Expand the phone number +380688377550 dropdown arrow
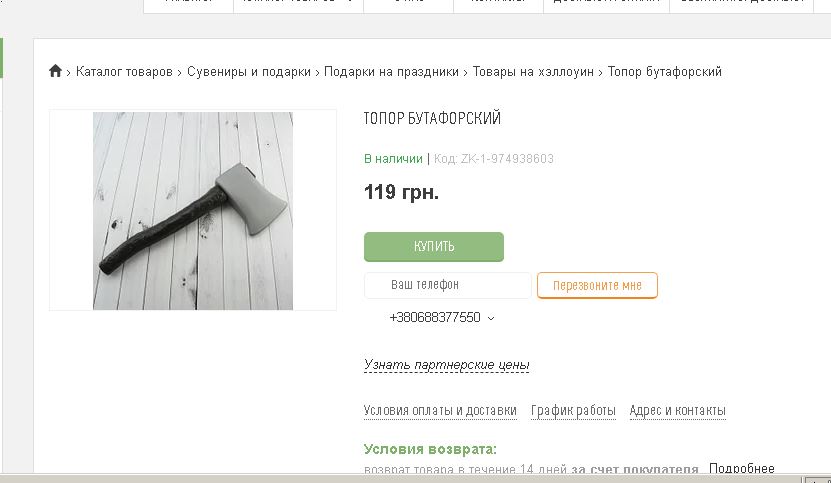Viewport: 831px width, 483px height. coord(491,318)
